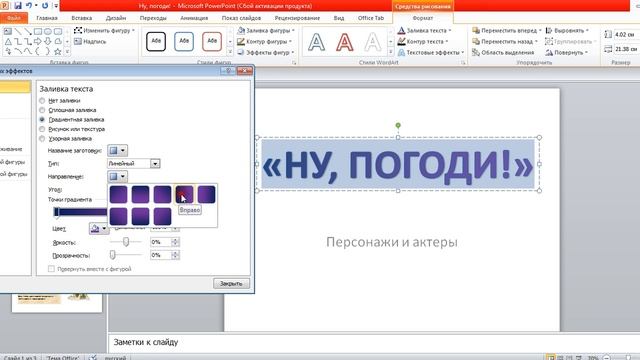Open Название заготовки preset dropdown
640x360 pixels.
coord(118,151)
